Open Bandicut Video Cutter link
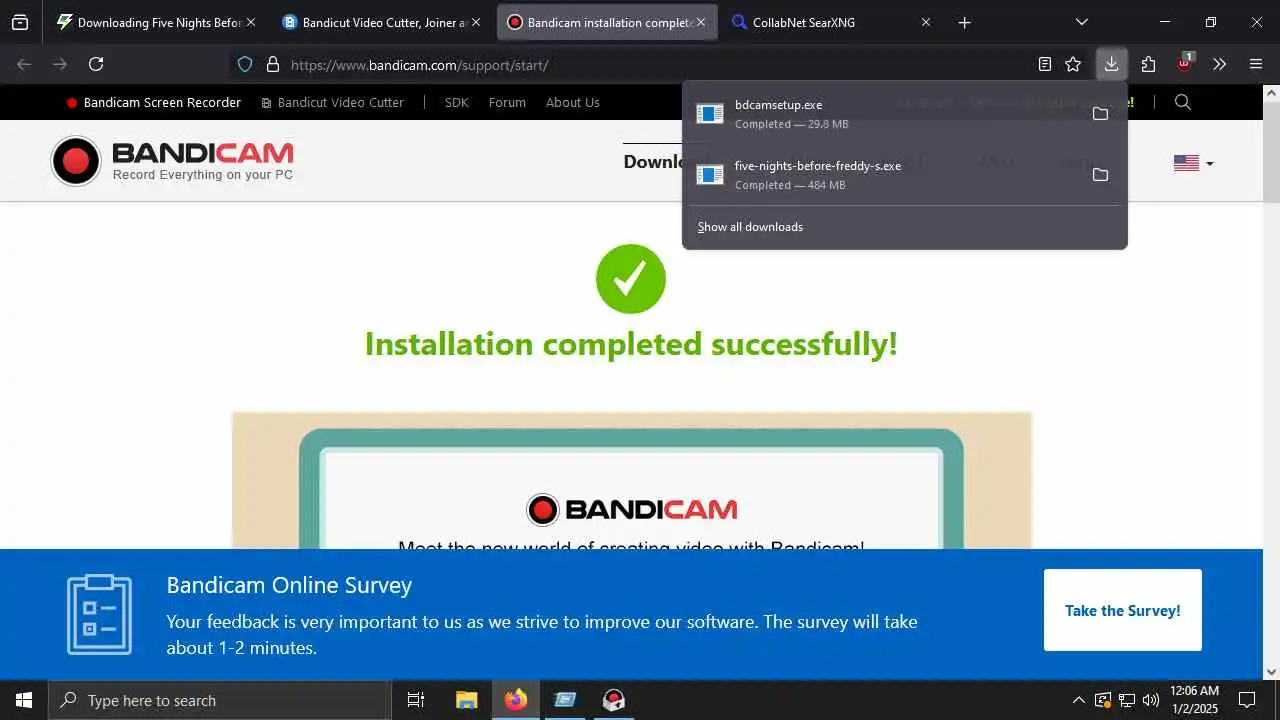 click(x=332, y=102)
